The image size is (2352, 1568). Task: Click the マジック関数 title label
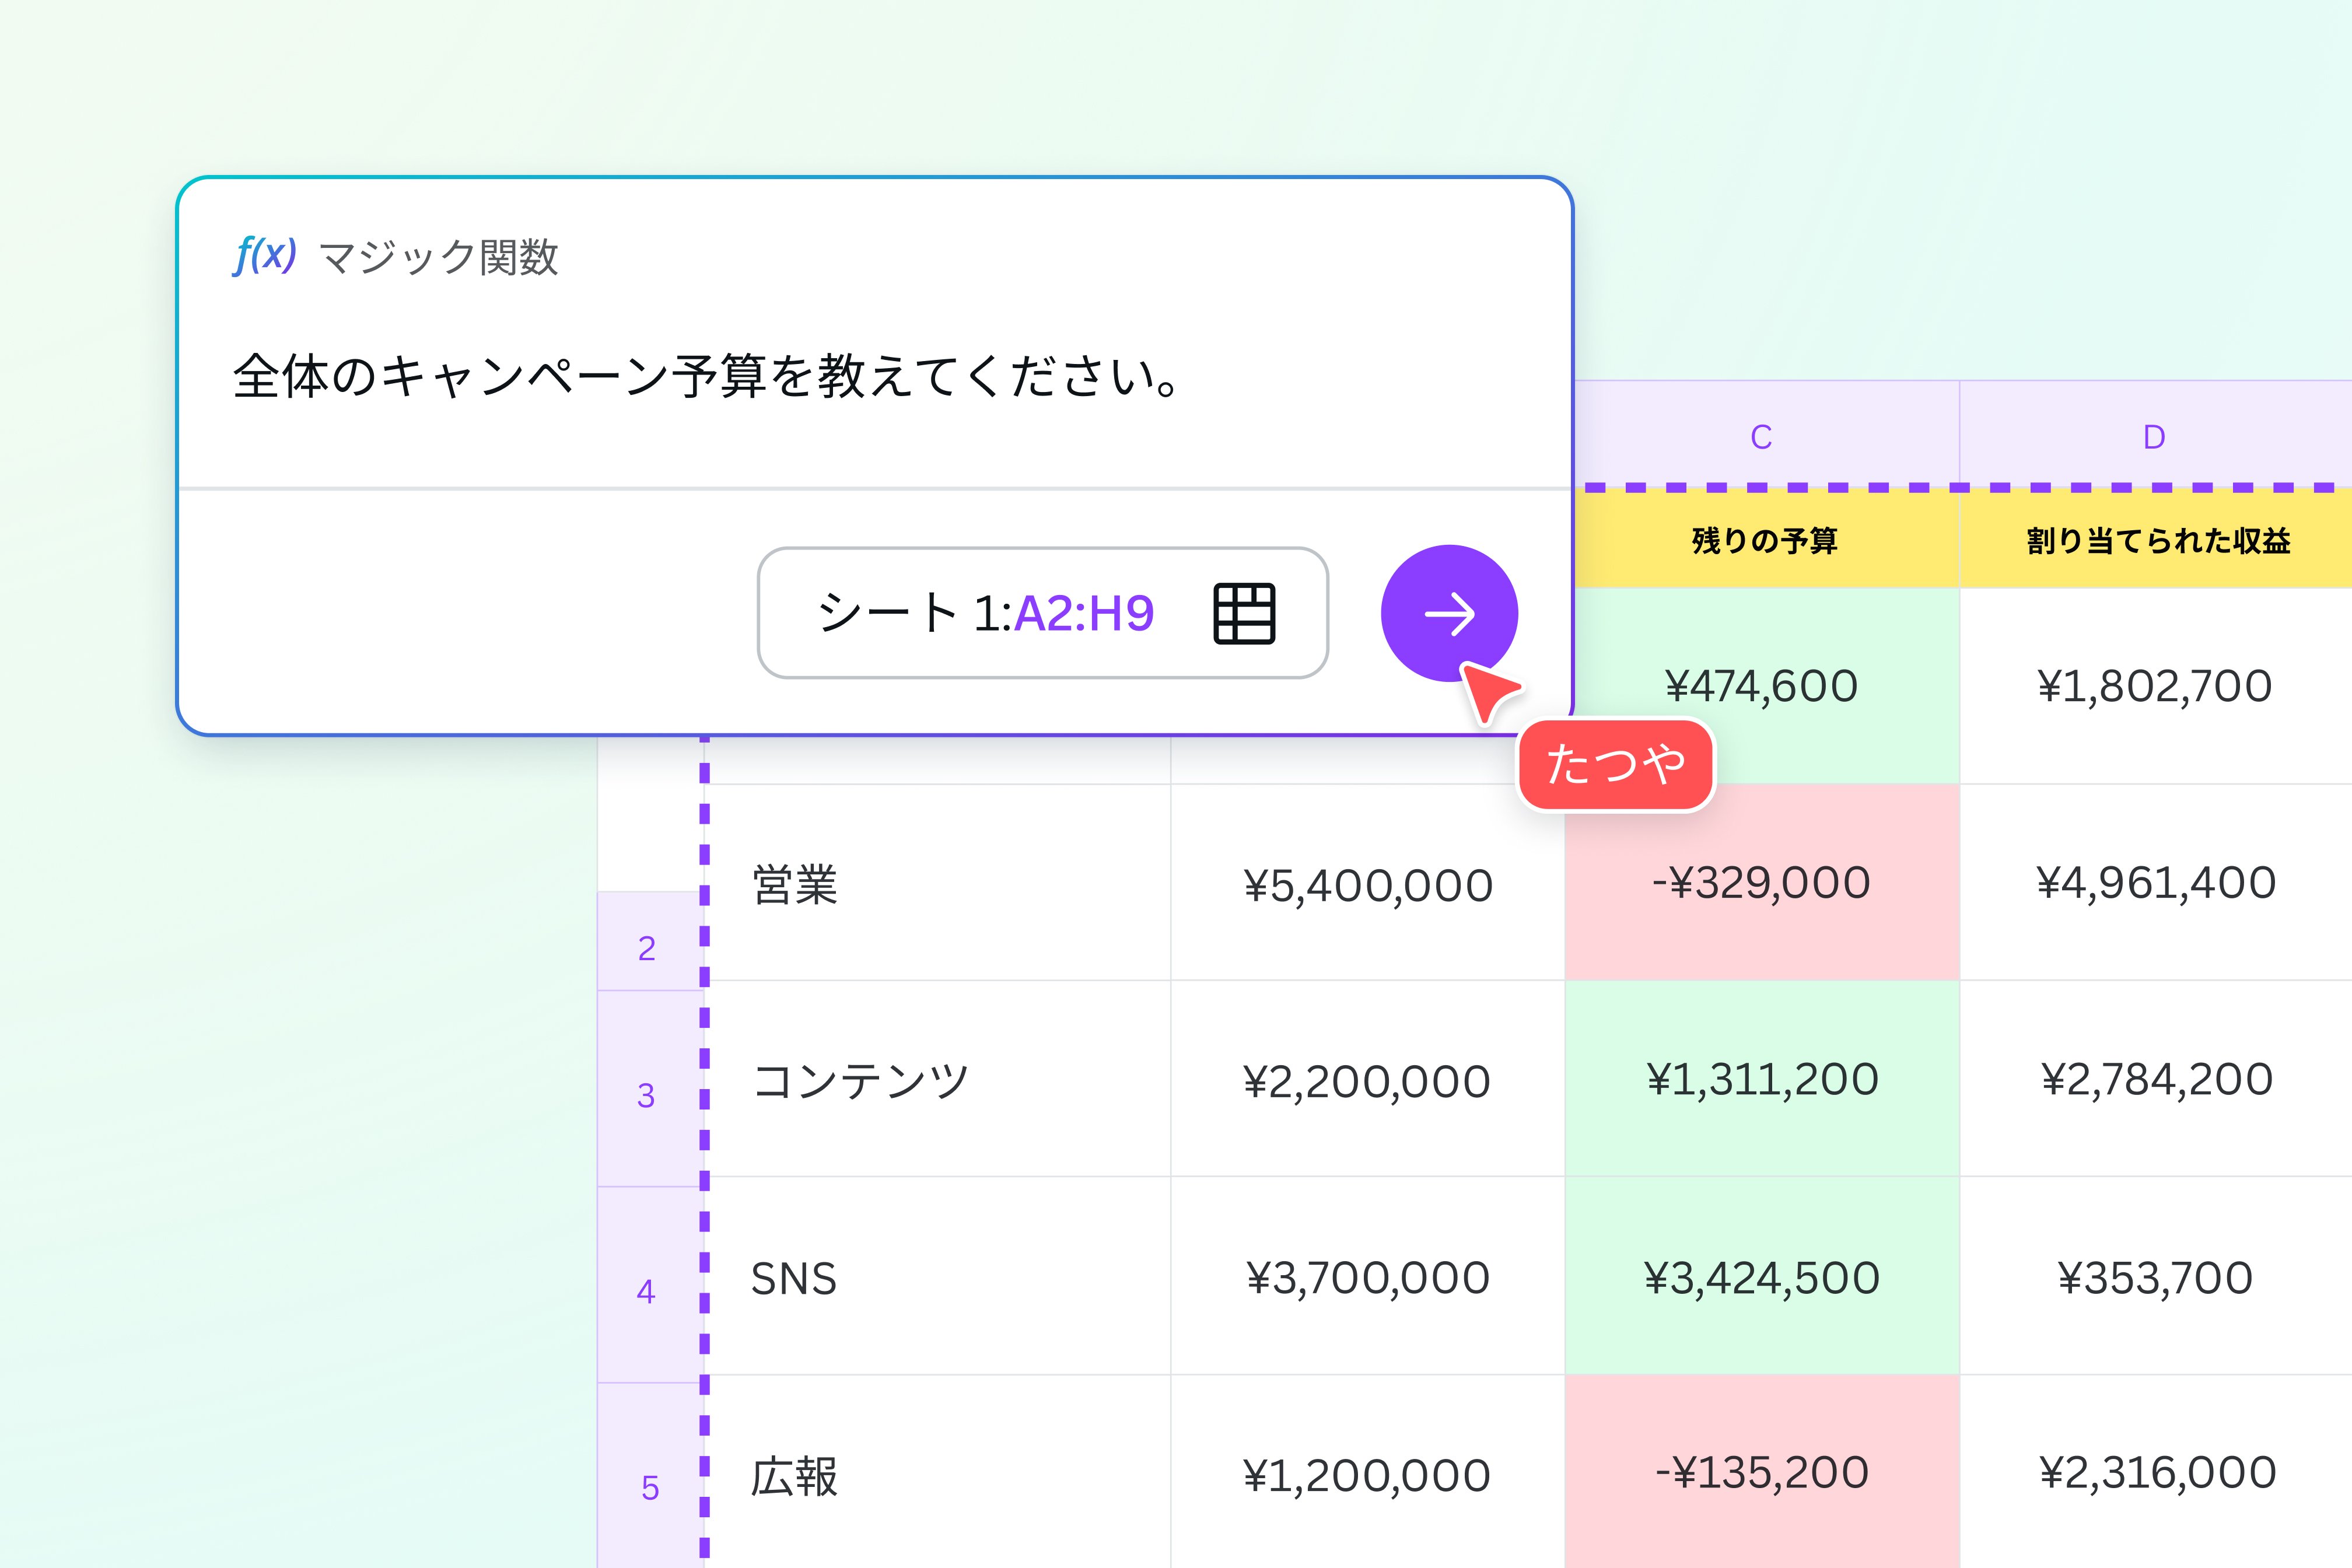(438, 257)
